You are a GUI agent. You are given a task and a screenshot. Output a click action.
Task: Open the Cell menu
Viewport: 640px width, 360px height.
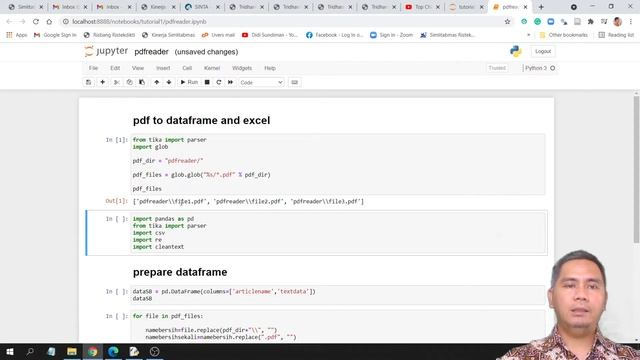click(x=187, y=68)
